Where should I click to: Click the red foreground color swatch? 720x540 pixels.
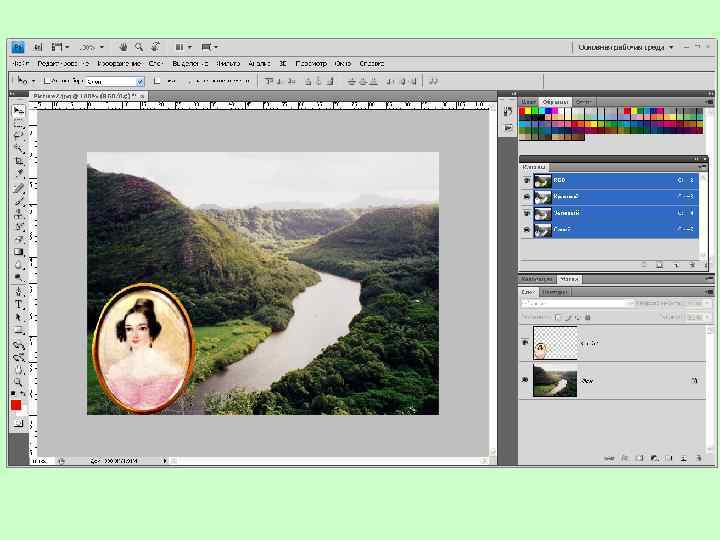[x=16, y=405]
